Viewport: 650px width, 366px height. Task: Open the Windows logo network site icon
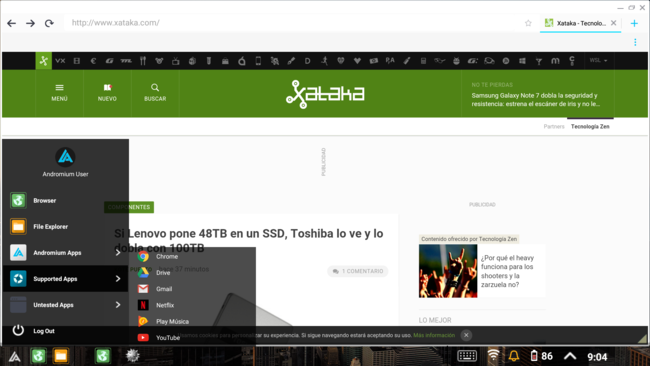coord(522,61)
